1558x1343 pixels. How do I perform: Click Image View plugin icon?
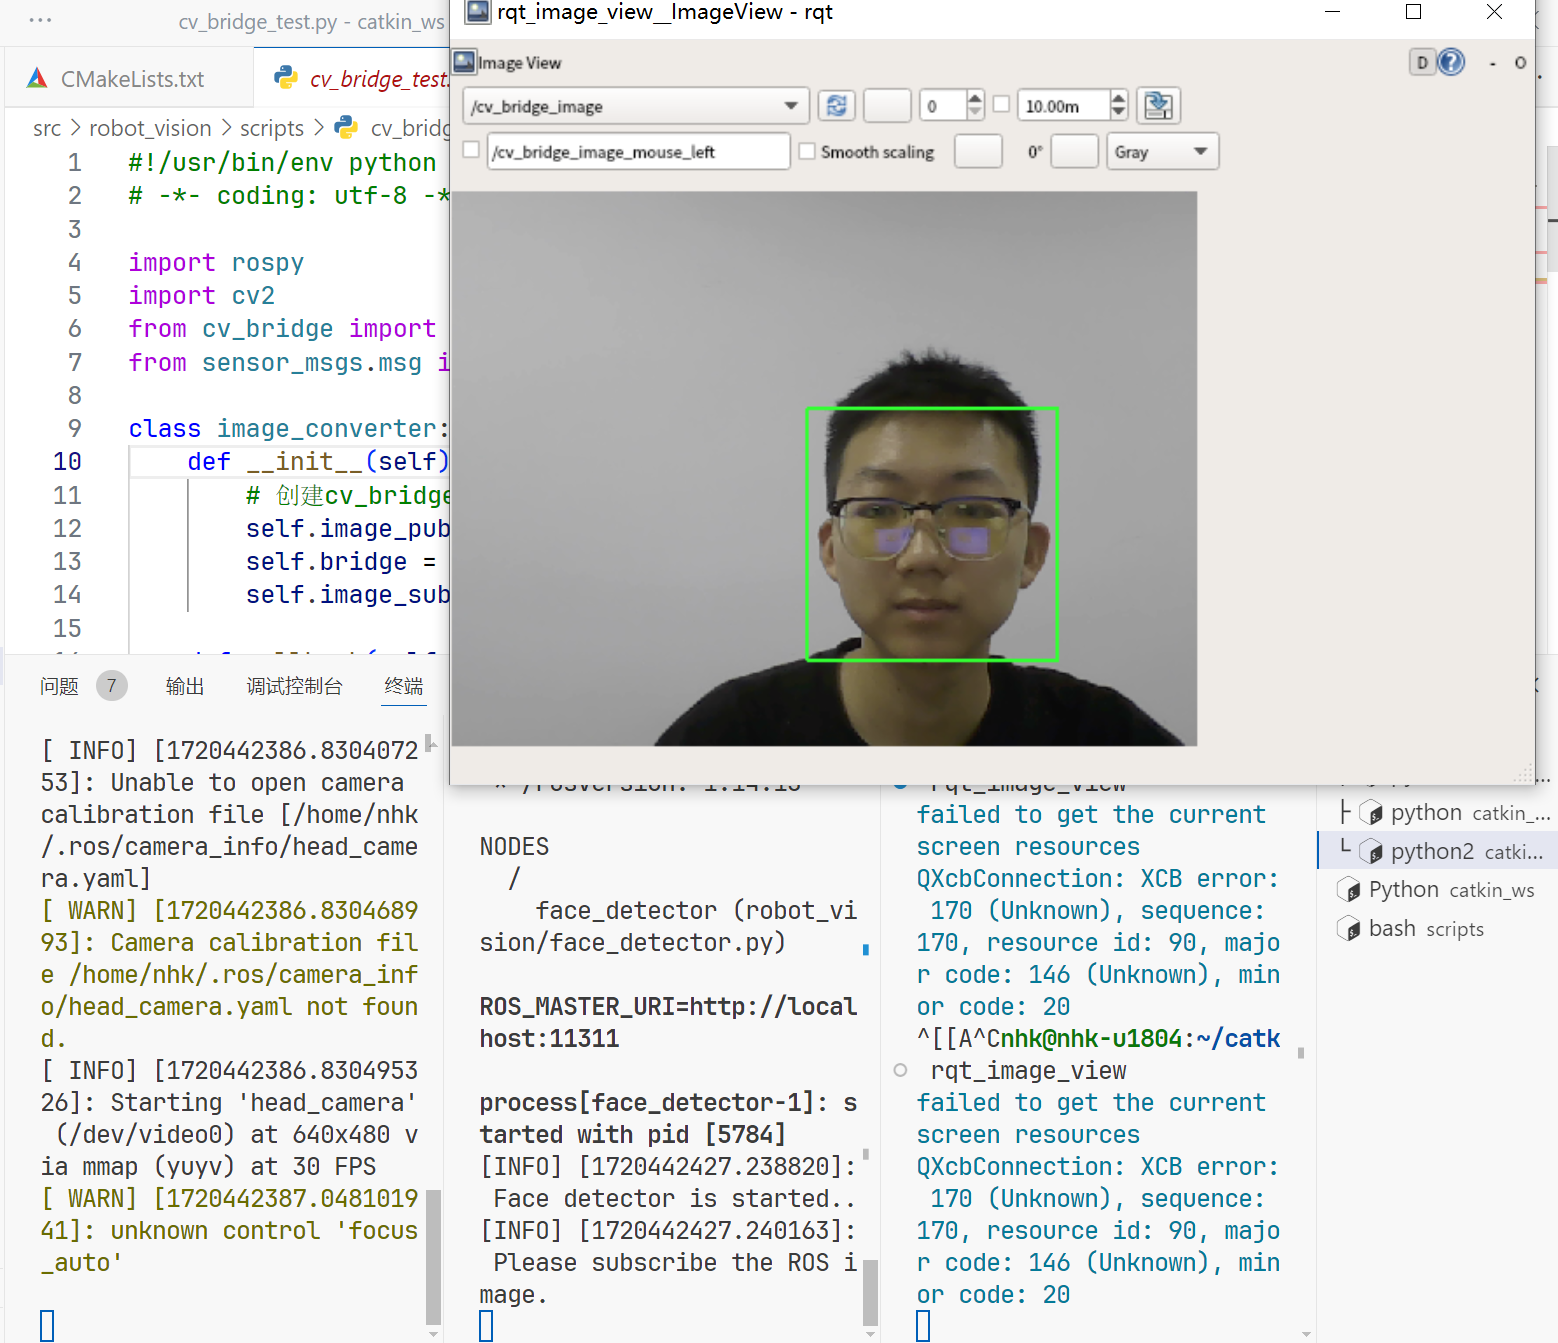click(x=464, y=62)
